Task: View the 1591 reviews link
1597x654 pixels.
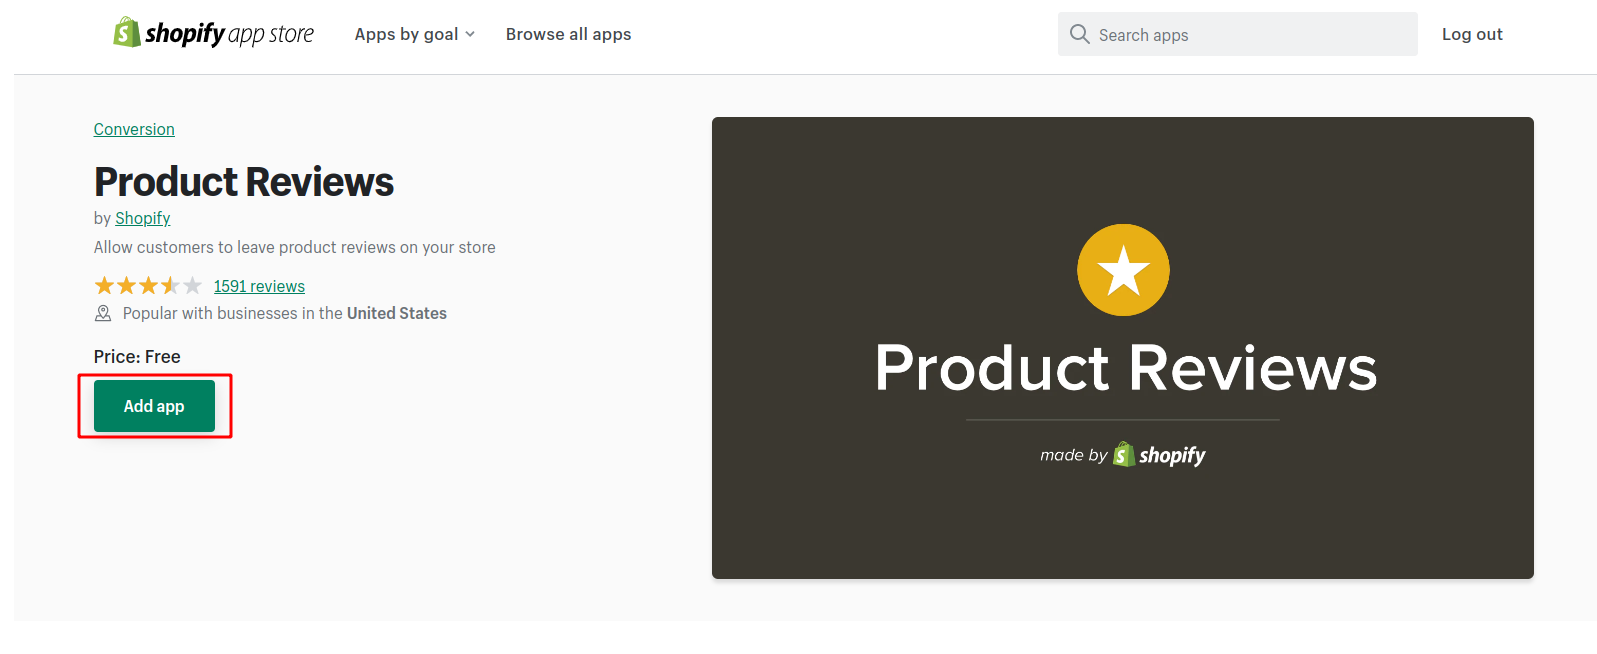Action: [x=259, y=286]
